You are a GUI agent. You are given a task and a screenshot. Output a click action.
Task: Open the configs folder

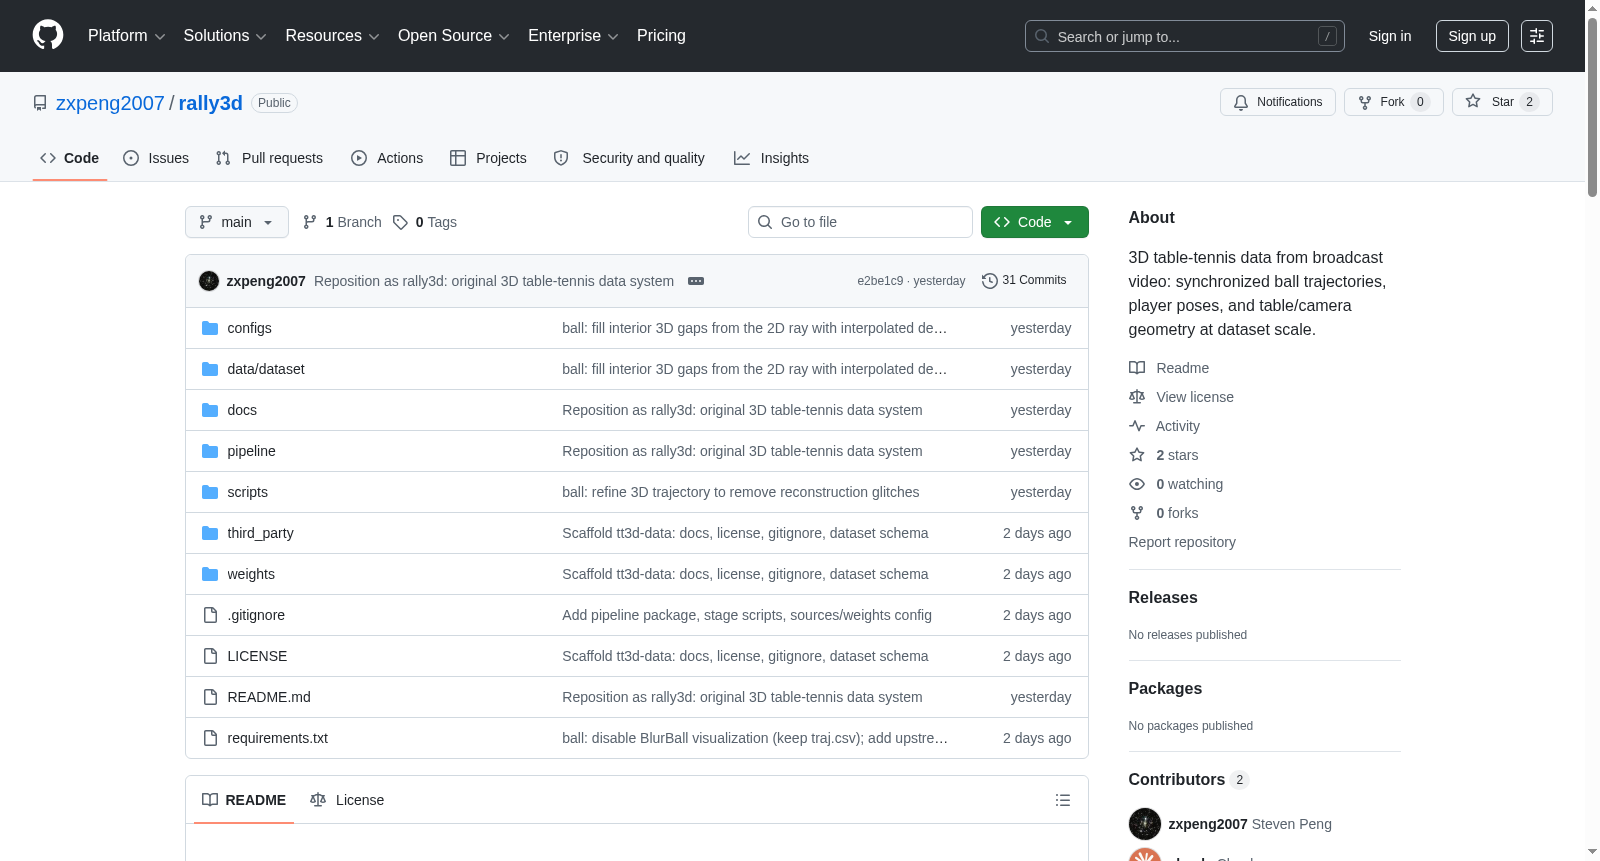249,328
